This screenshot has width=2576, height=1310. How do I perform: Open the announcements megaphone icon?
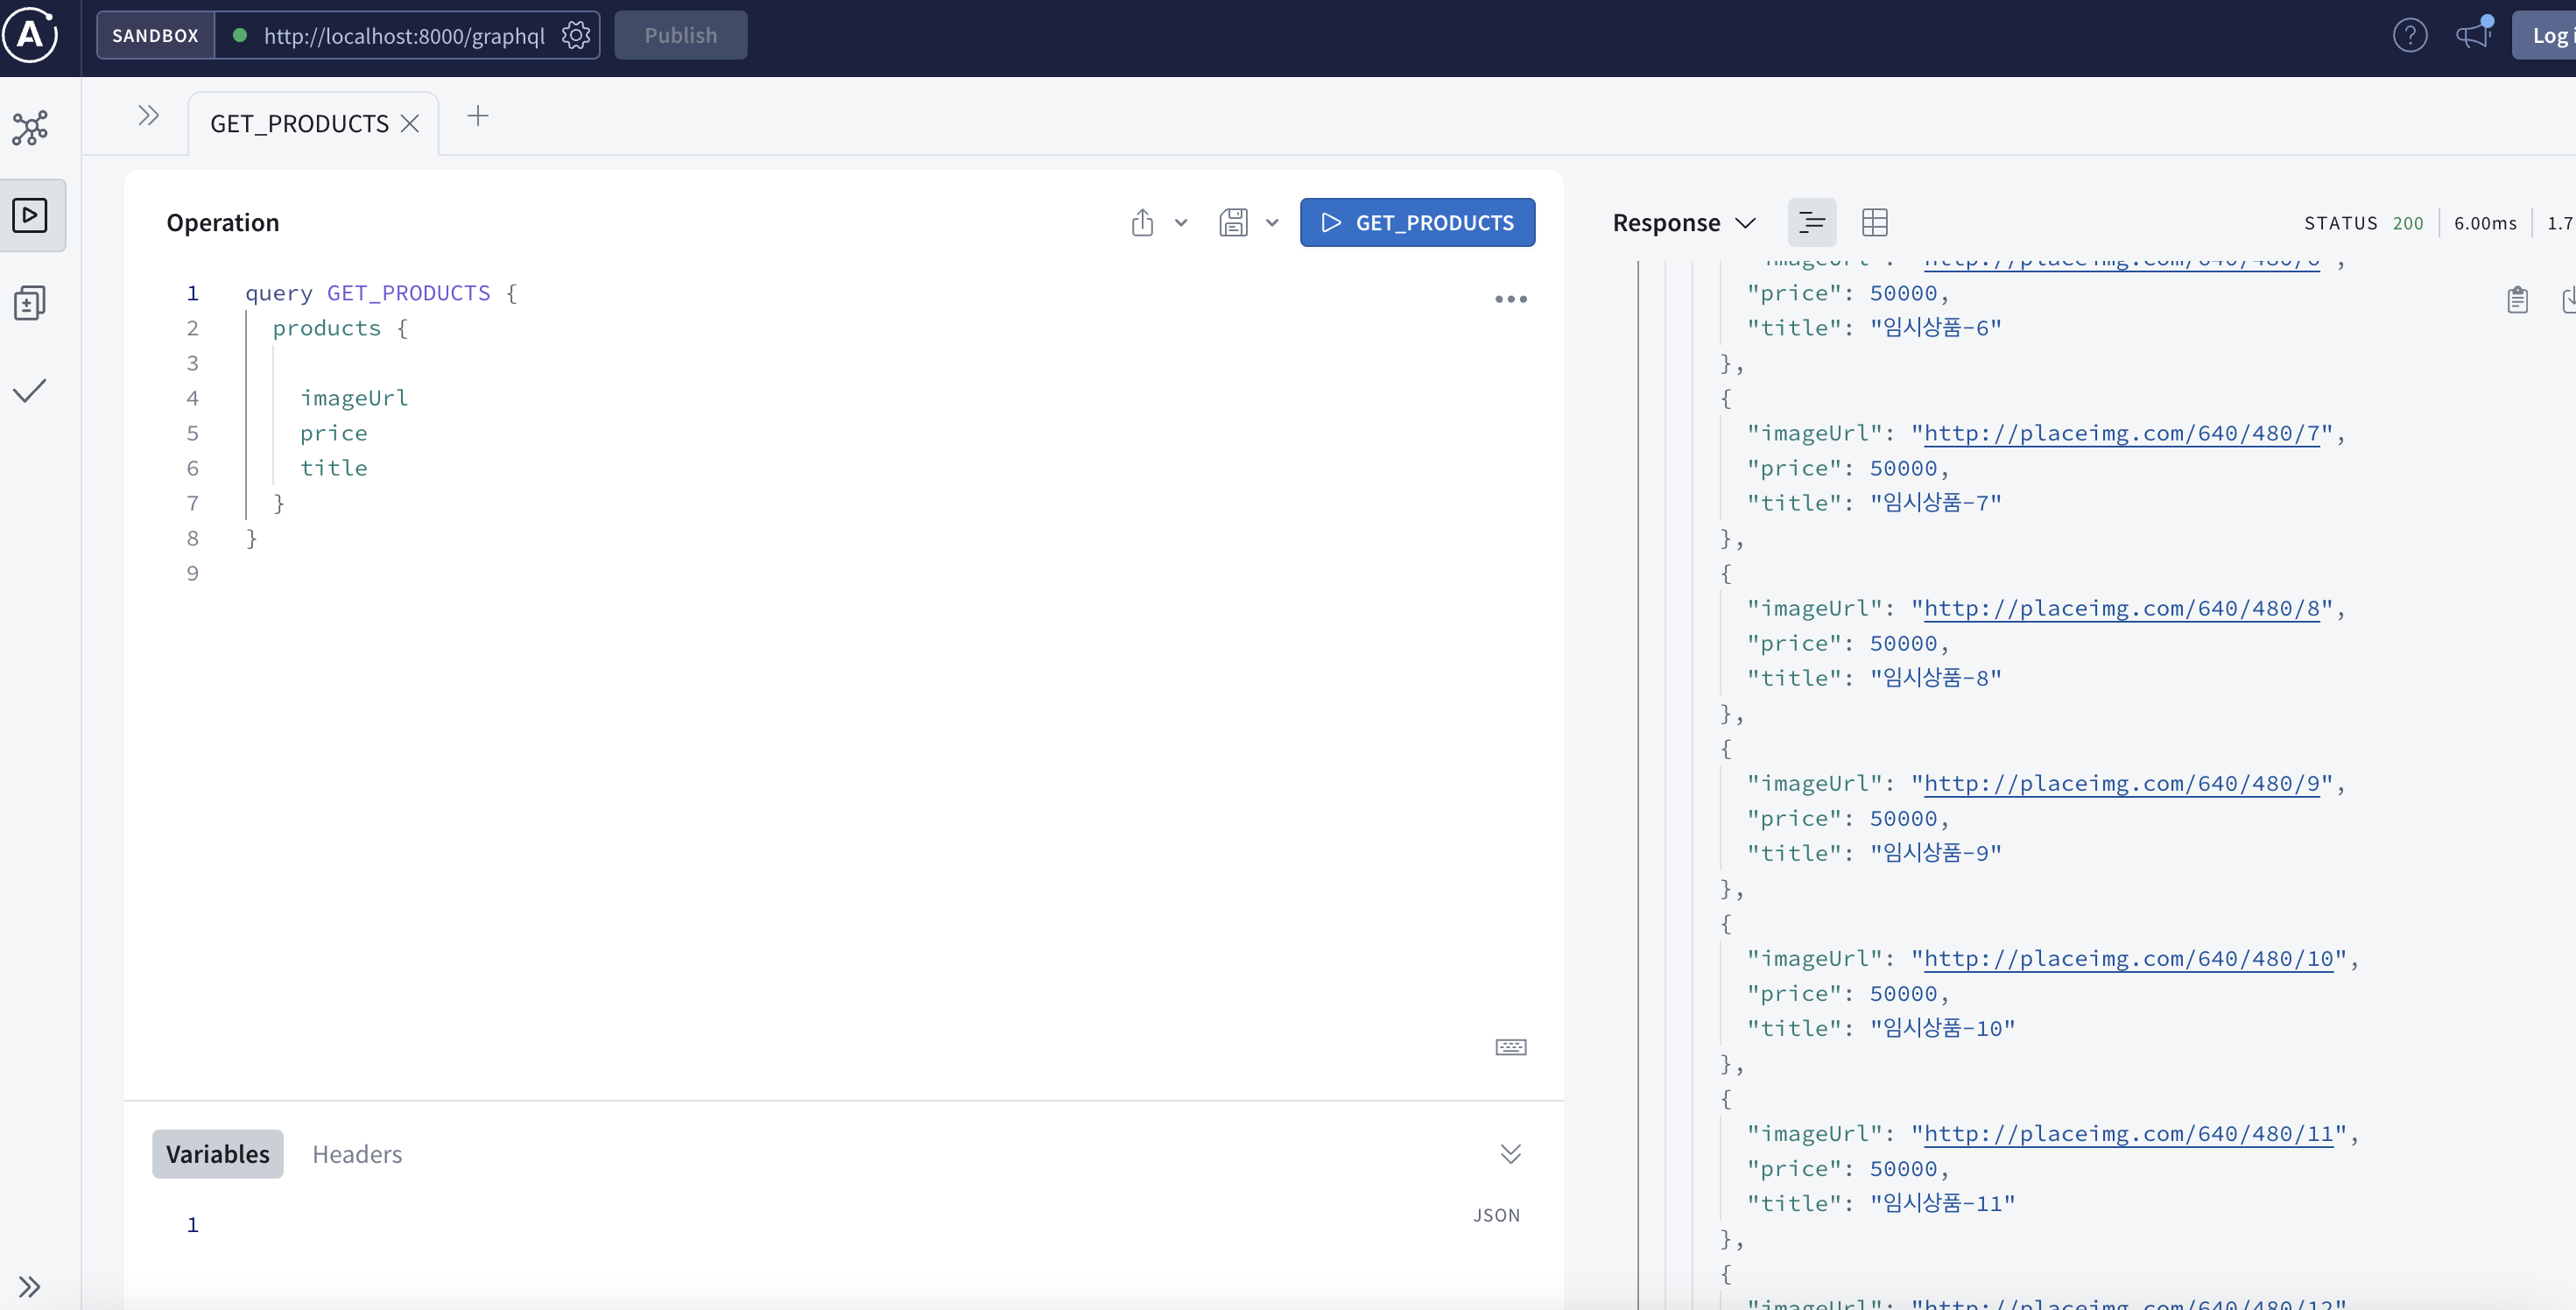click(2473, 36)
